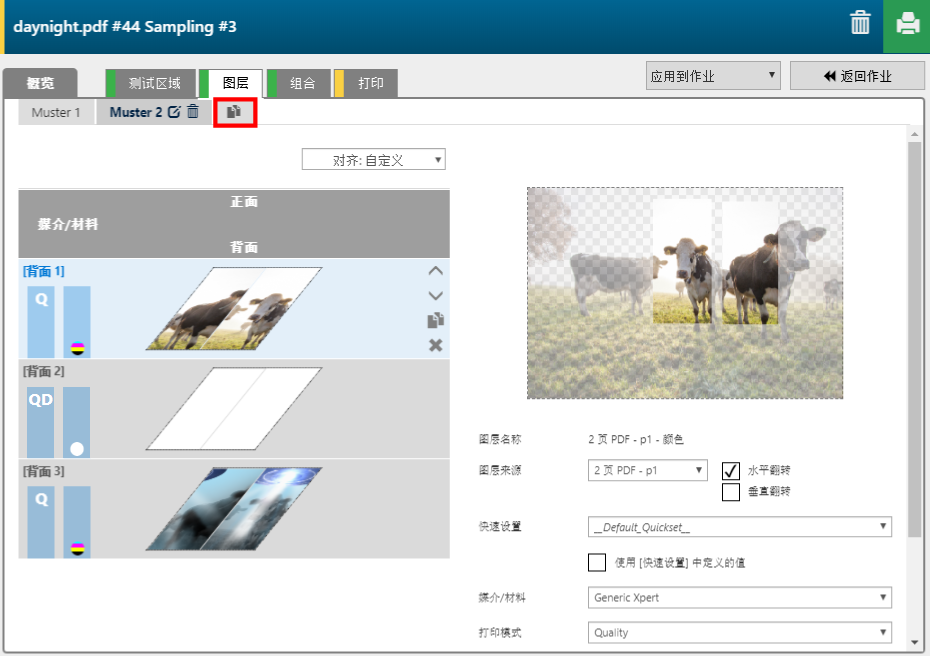The height and width of the screenshot is (656, 930).
Task: Delete the job using the header trash icon
Action: pos(860,24)
